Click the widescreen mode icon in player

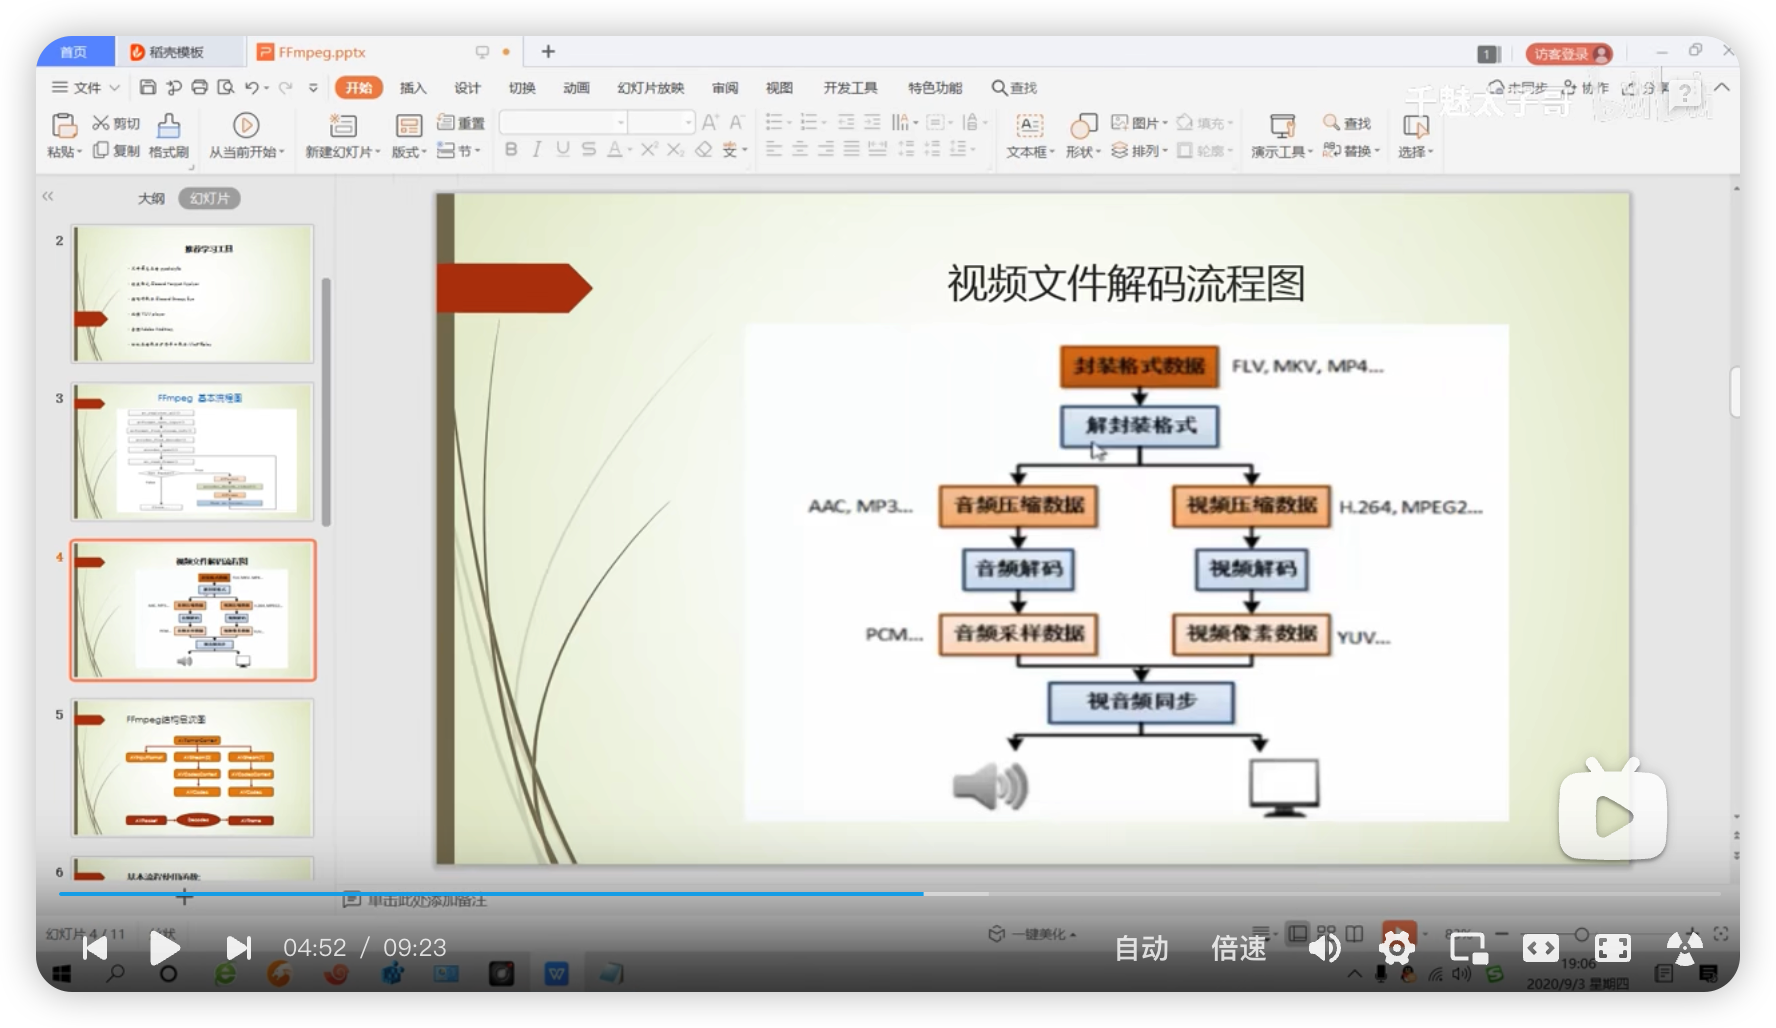click(1540, 946)
